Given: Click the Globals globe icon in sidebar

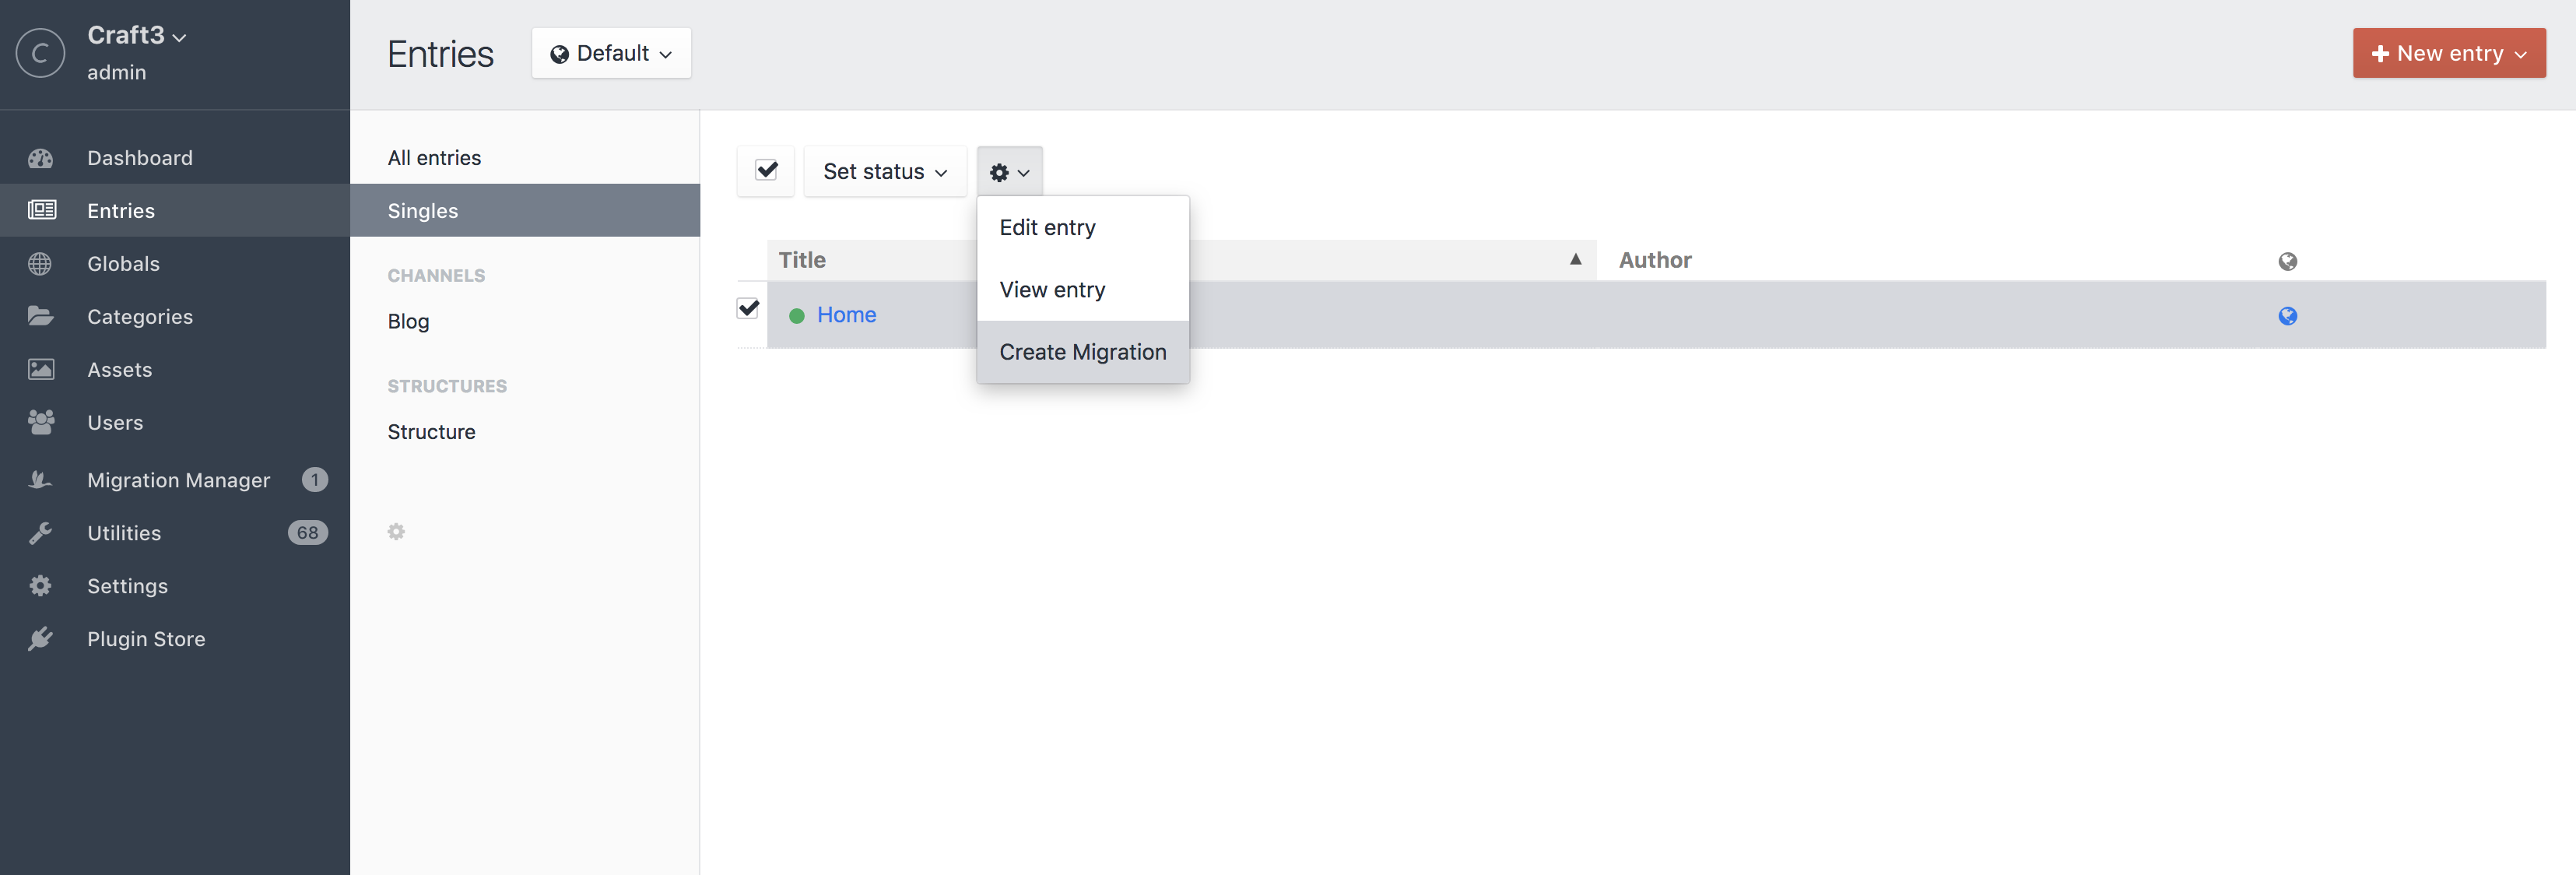Looking at the screenshot, I should click(x=41, y=264).
